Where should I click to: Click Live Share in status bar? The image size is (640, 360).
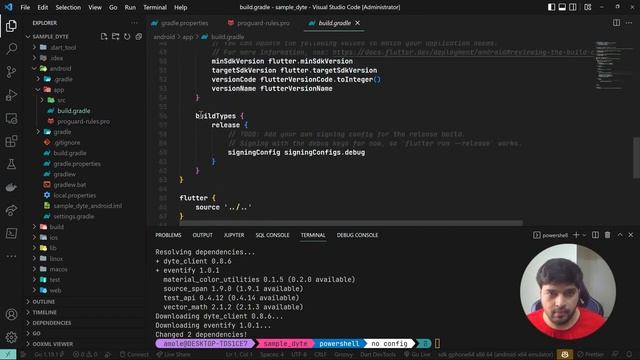174,354
